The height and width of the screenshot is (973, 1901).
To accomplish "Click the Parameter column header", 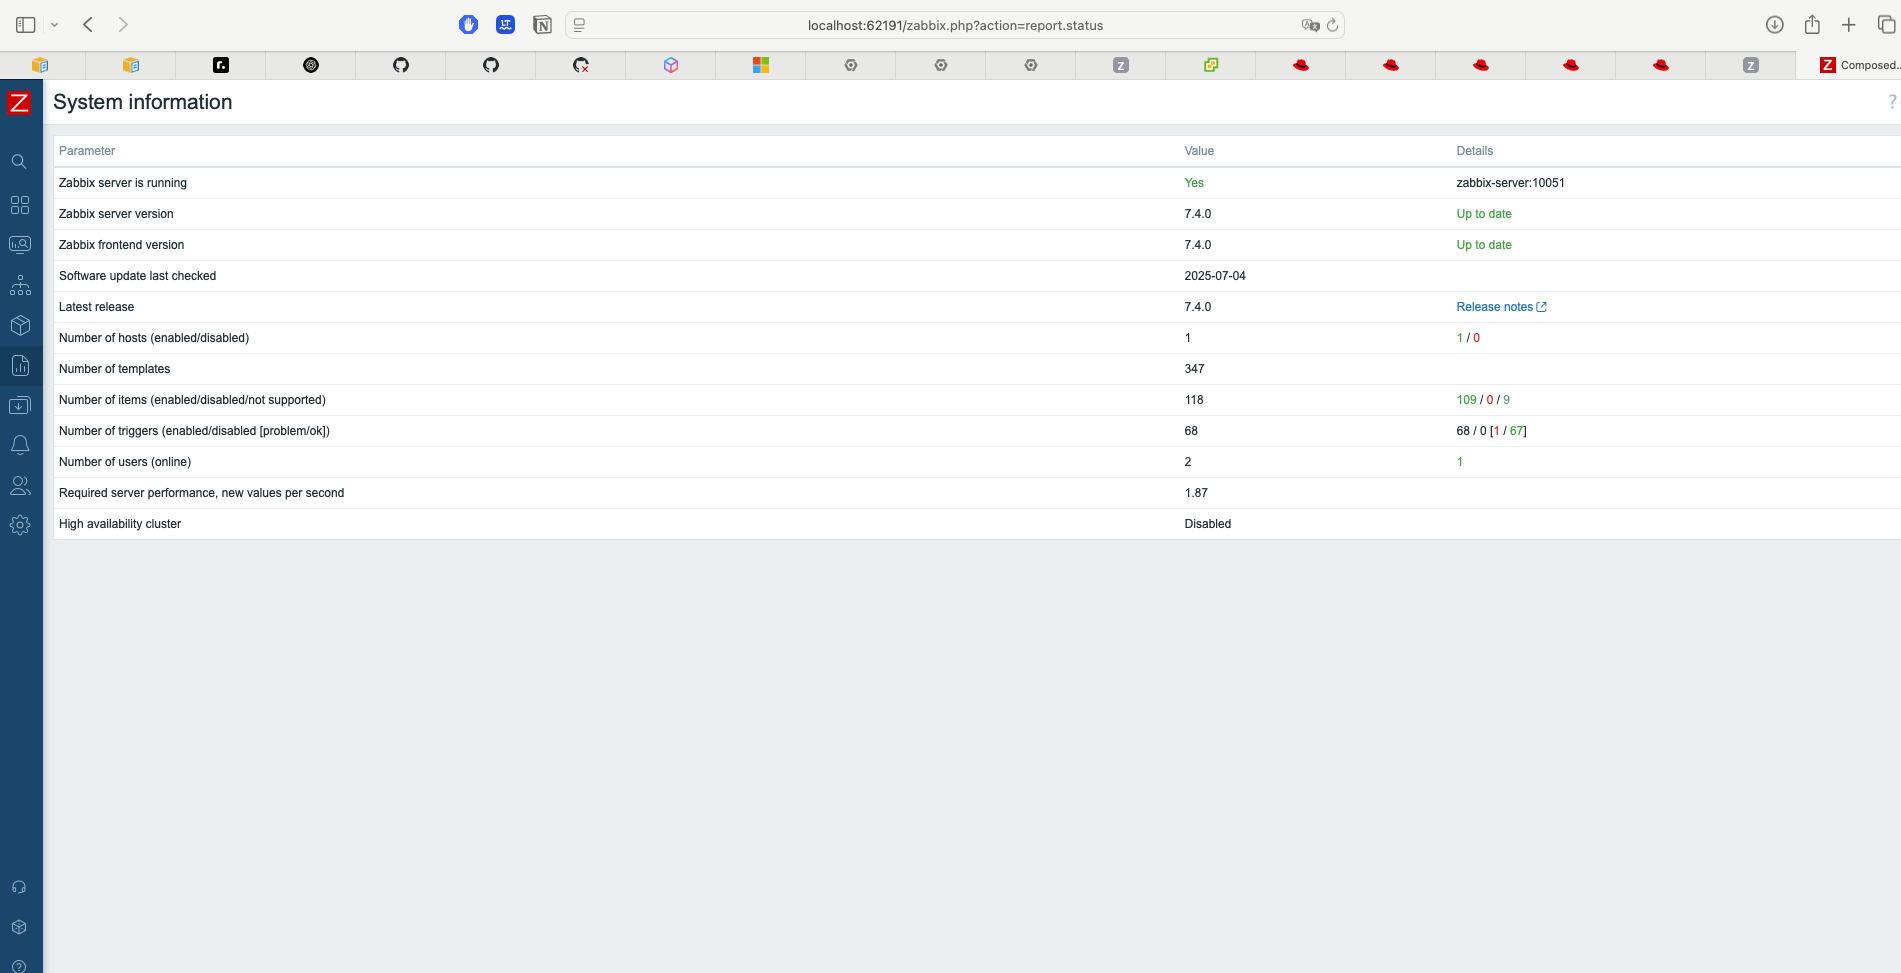I will coord(87,151).
